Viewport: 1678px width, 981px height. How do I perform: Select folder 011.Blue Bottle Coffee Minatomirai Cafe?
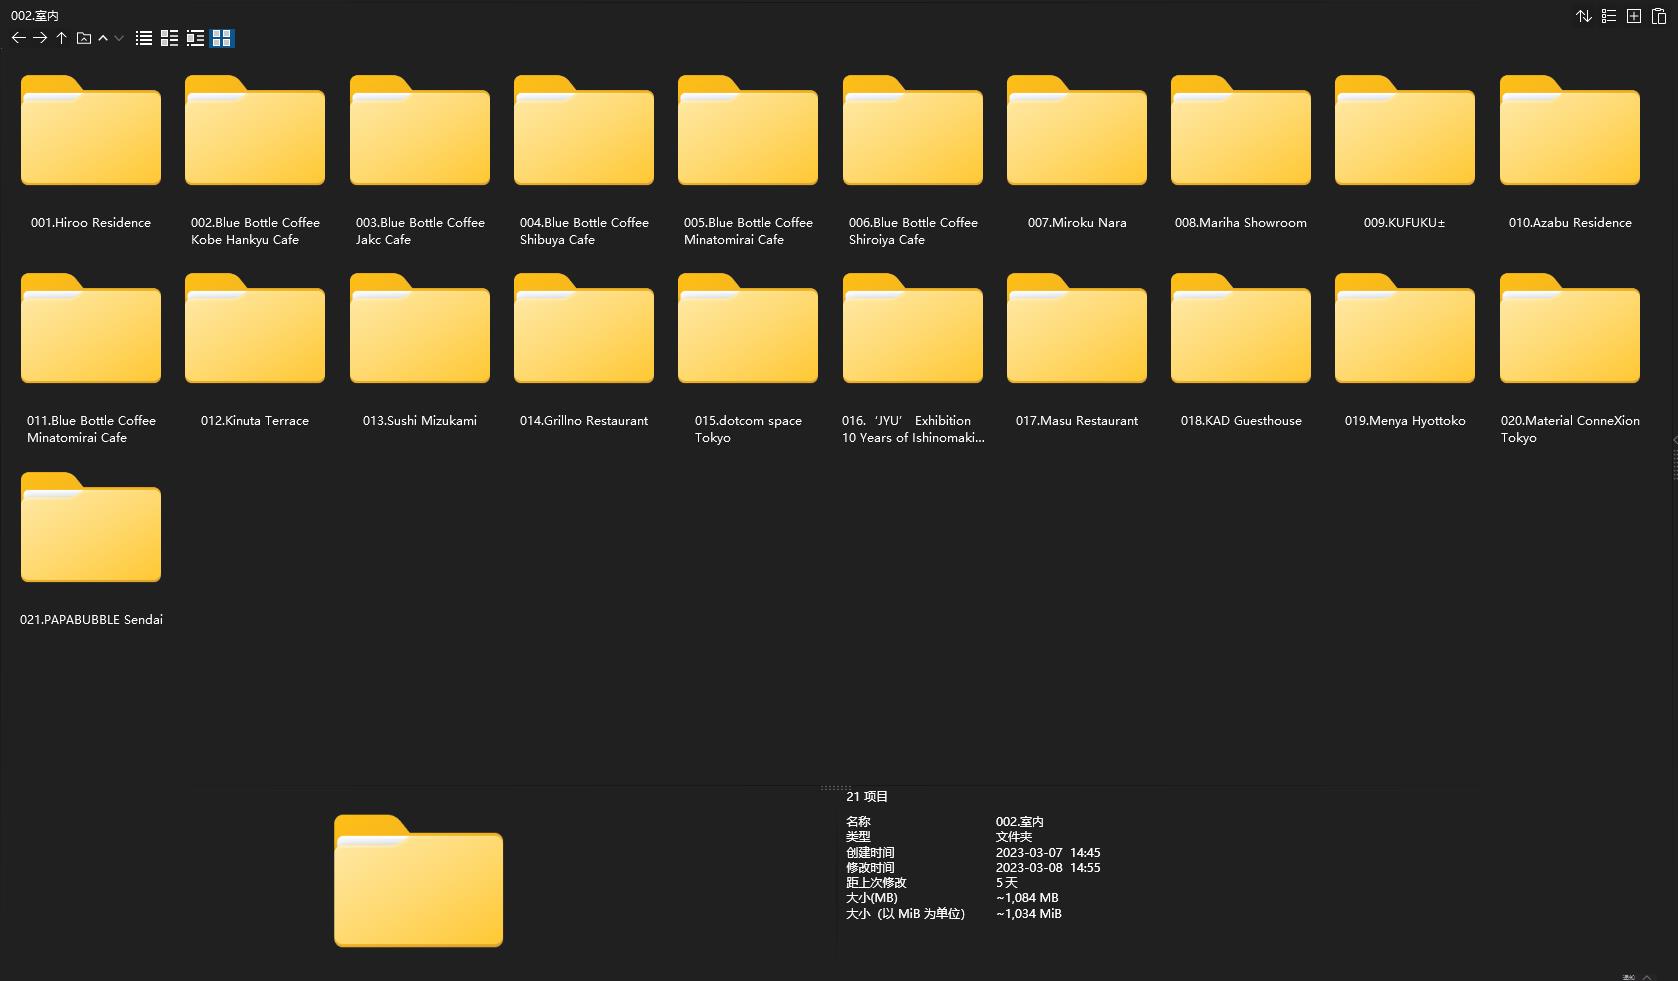click(91, 358)
